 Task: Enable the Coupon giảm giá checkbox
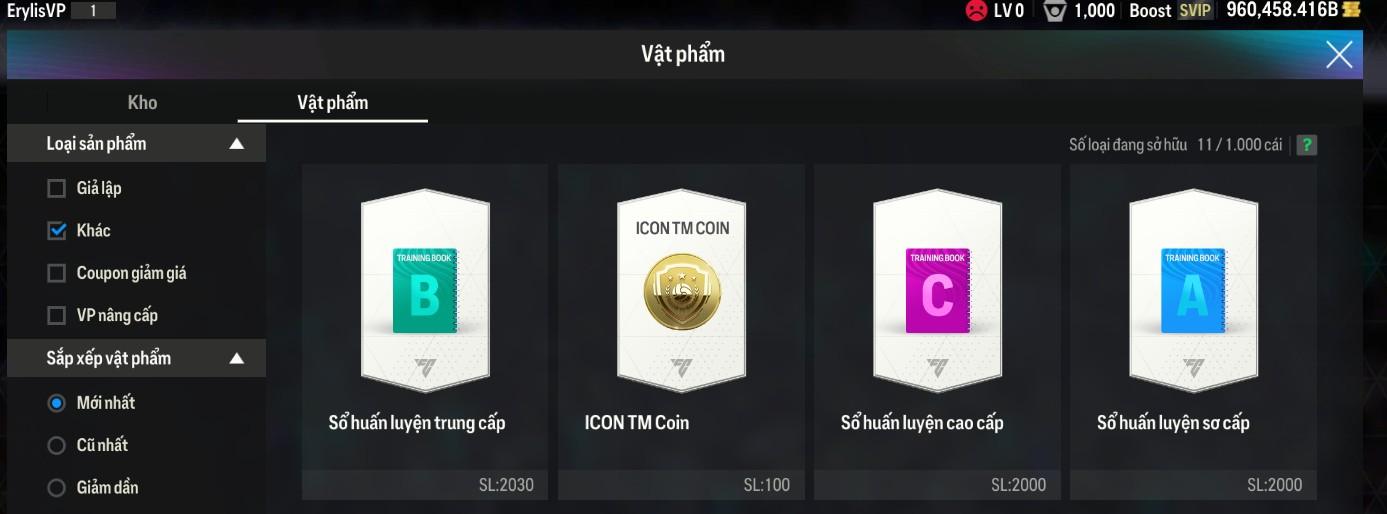[x=57, y=273]
